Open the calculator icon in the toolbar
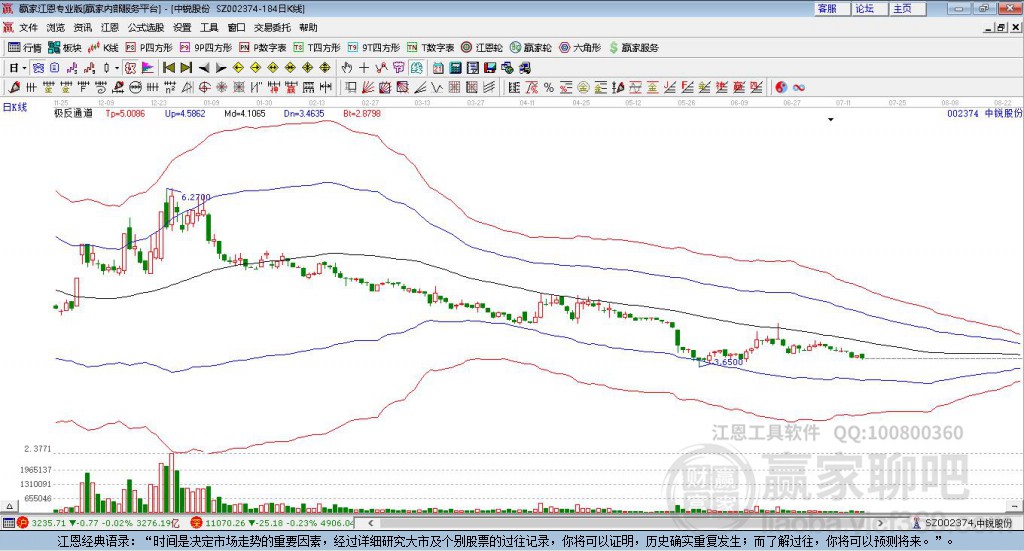The width and height of the screenshot is (1024, 551). [455, 68]
